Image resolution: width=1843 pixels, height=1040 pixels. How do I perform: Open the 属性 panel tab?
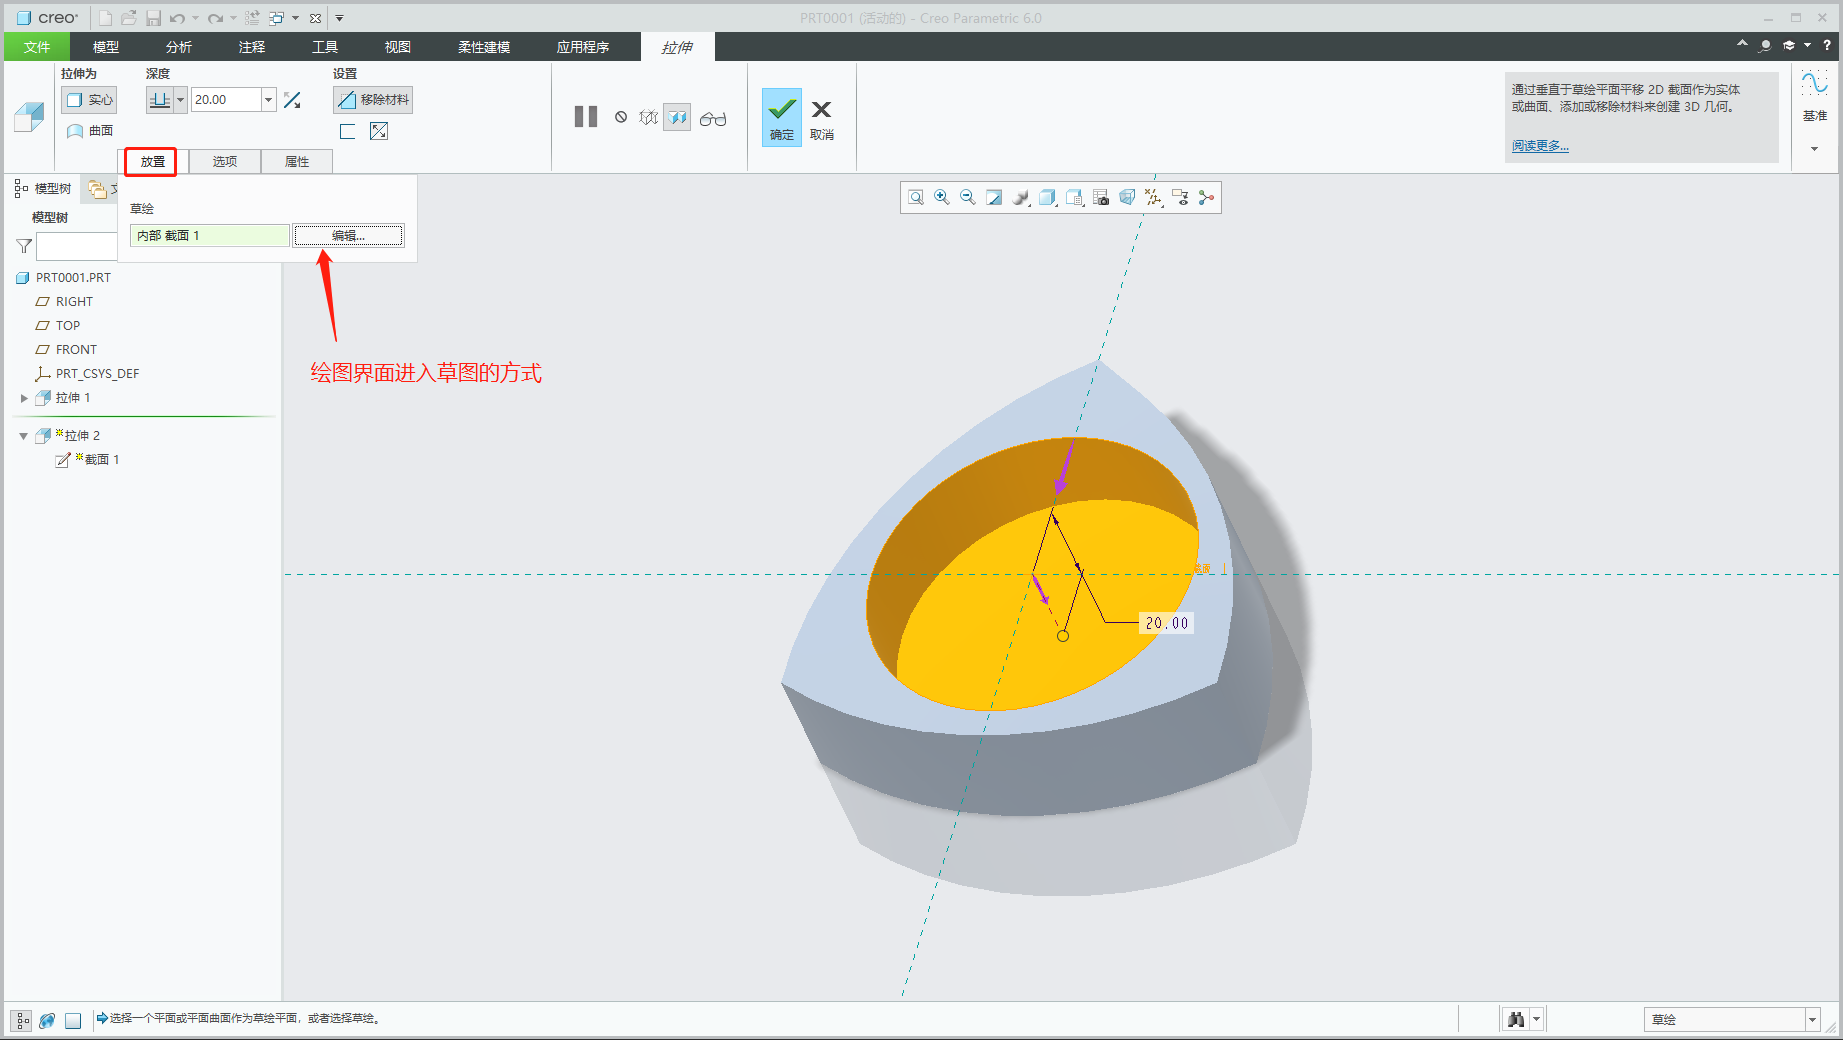(x=297, y=162)
